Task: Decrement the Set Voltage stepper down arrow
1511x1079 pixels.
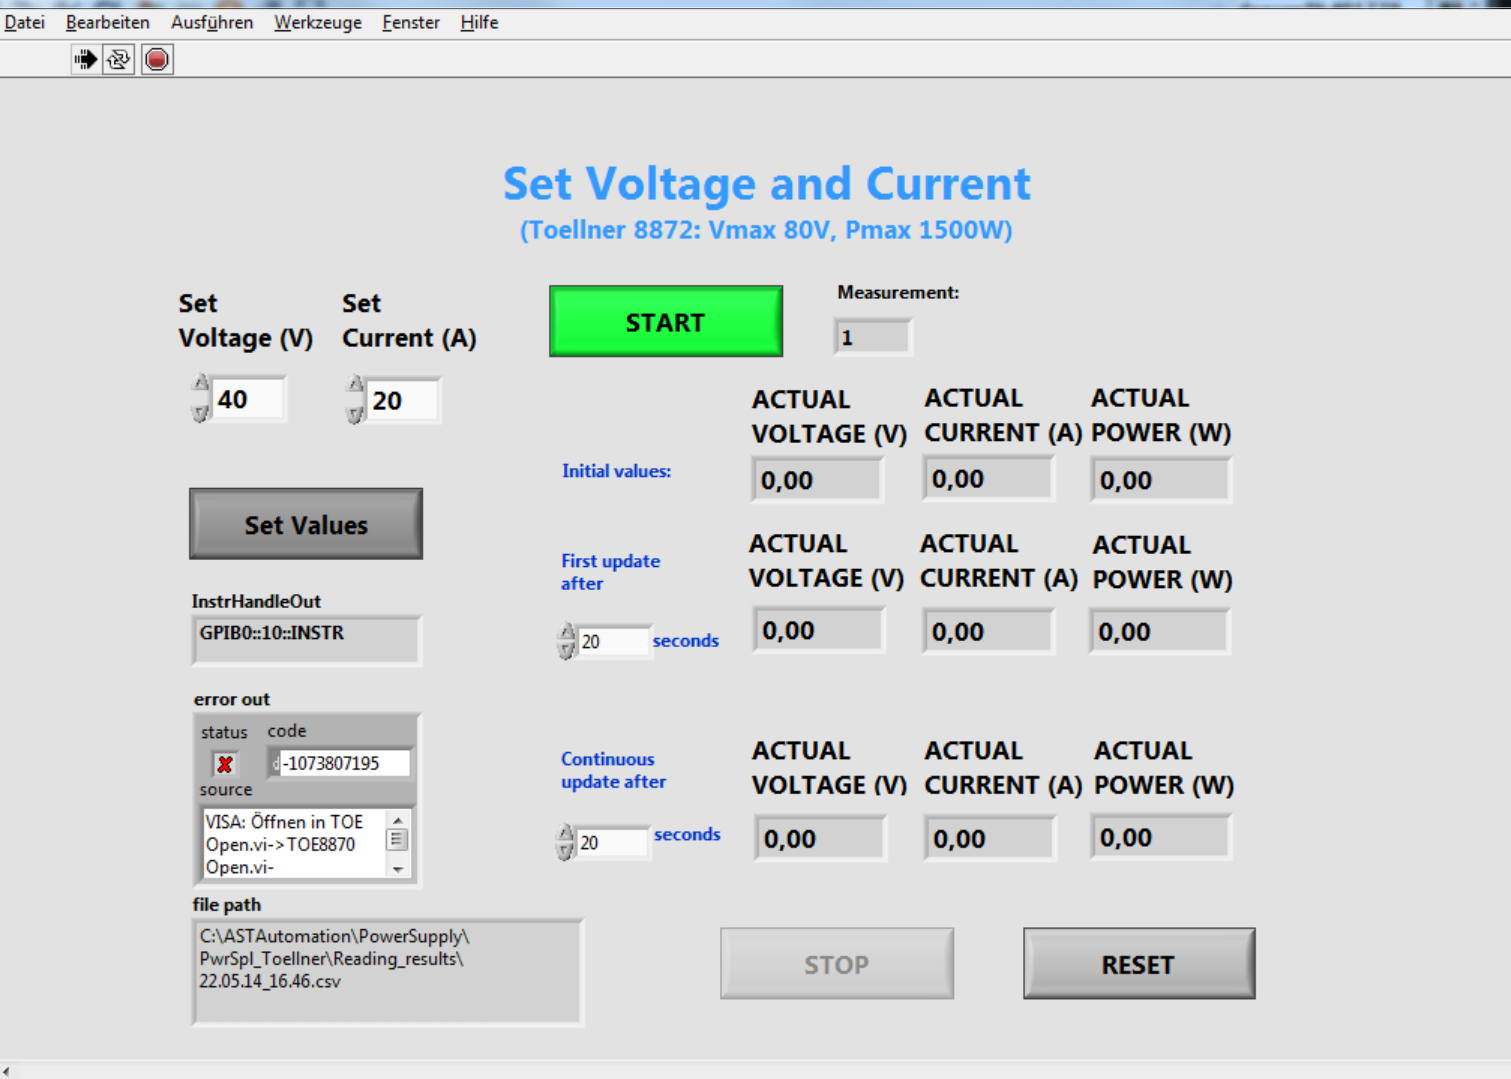Action: pyautogui.click(x=201, y=412)
